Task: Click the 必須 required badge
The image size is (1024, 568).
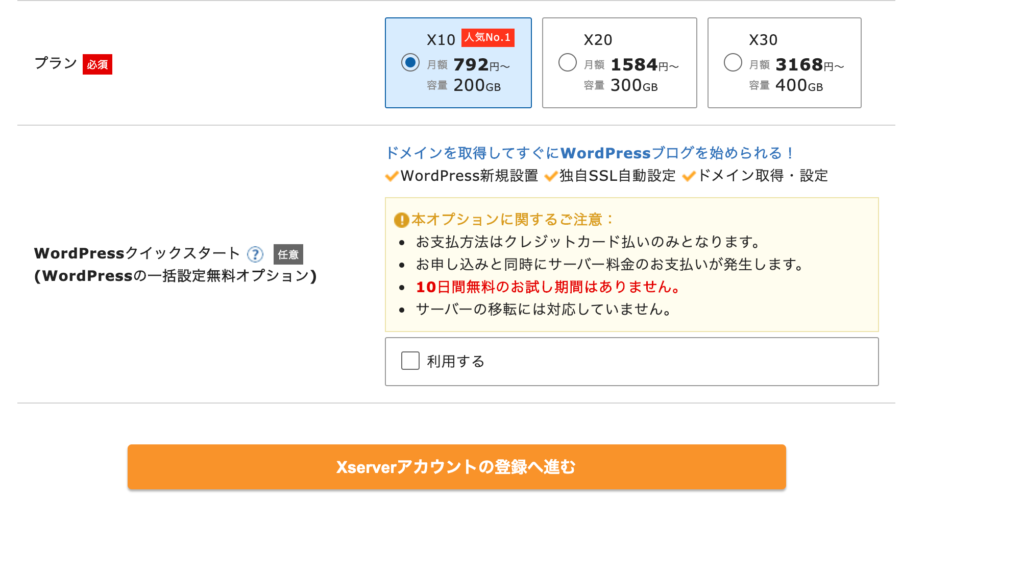Action: pos(97,64)
